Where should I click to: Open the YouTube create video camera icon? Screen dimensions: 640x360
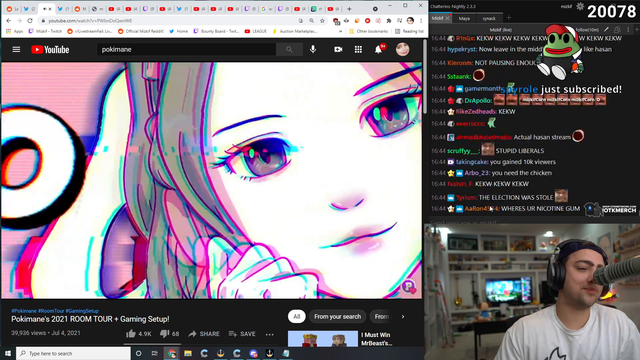pyautogui.click(x=338, y=49)
